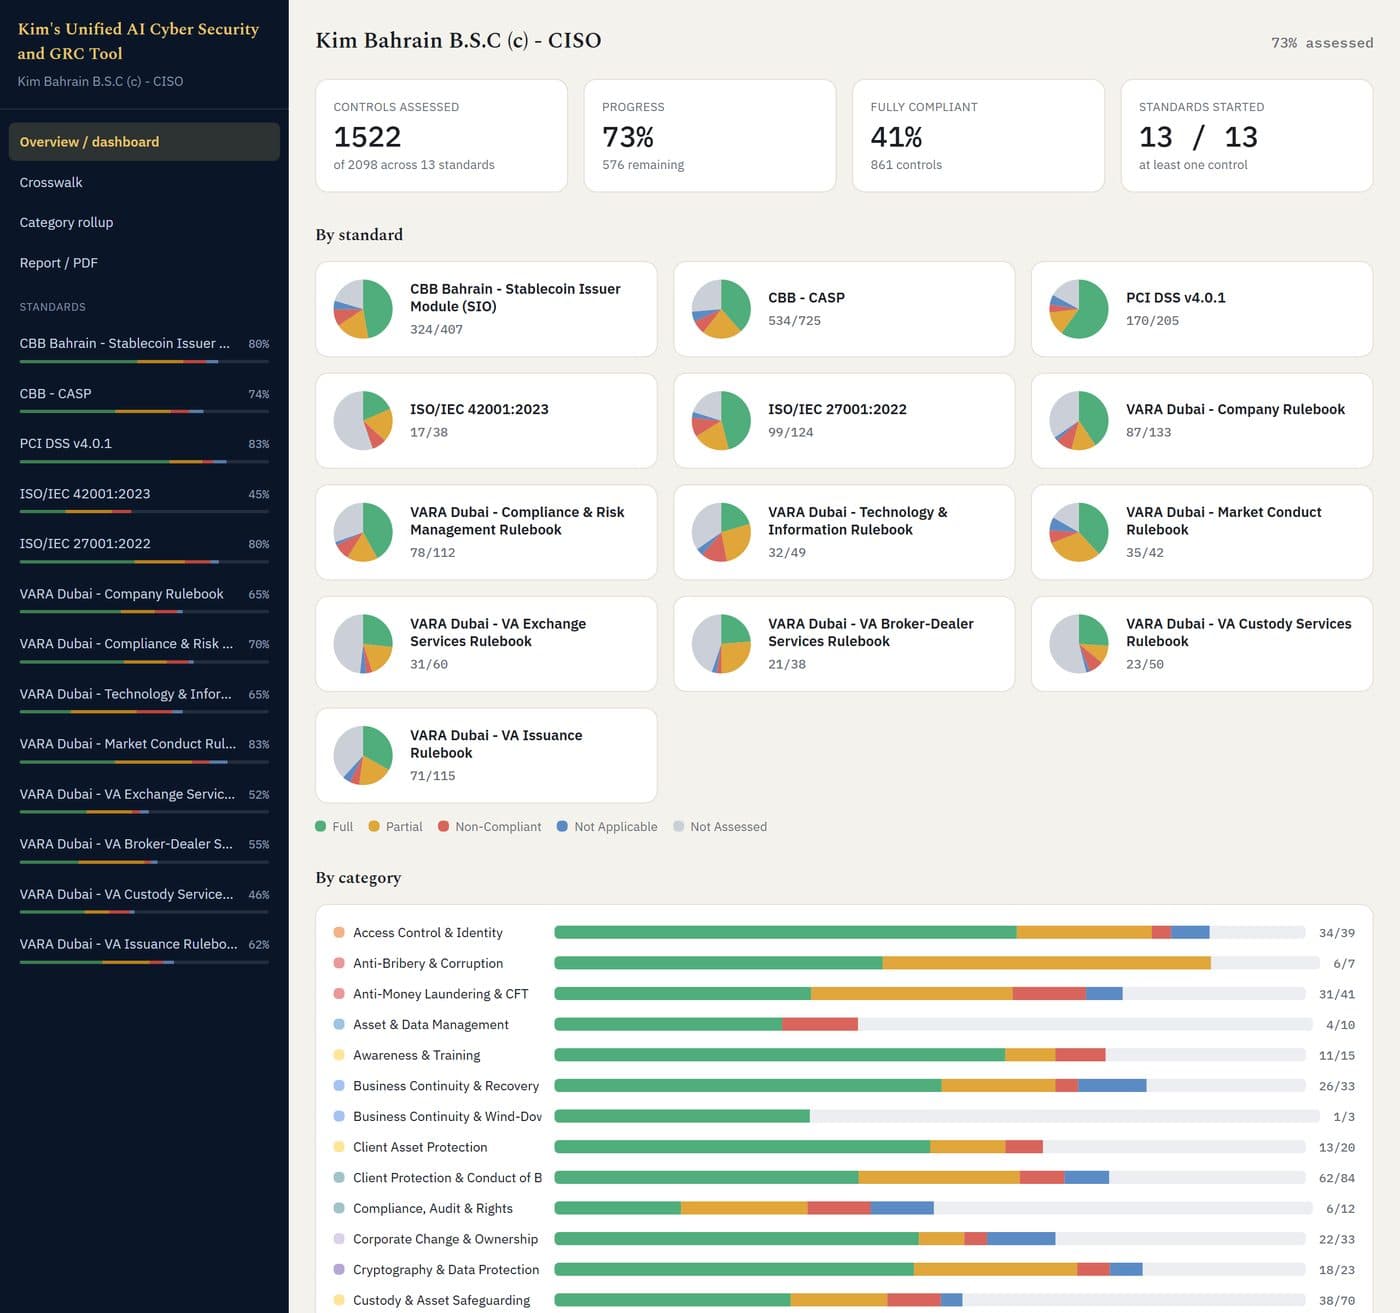Click the ISO/IEC 42001:2023 pie chart
Screen dimensions: 1400x1313
click(363, 420)
